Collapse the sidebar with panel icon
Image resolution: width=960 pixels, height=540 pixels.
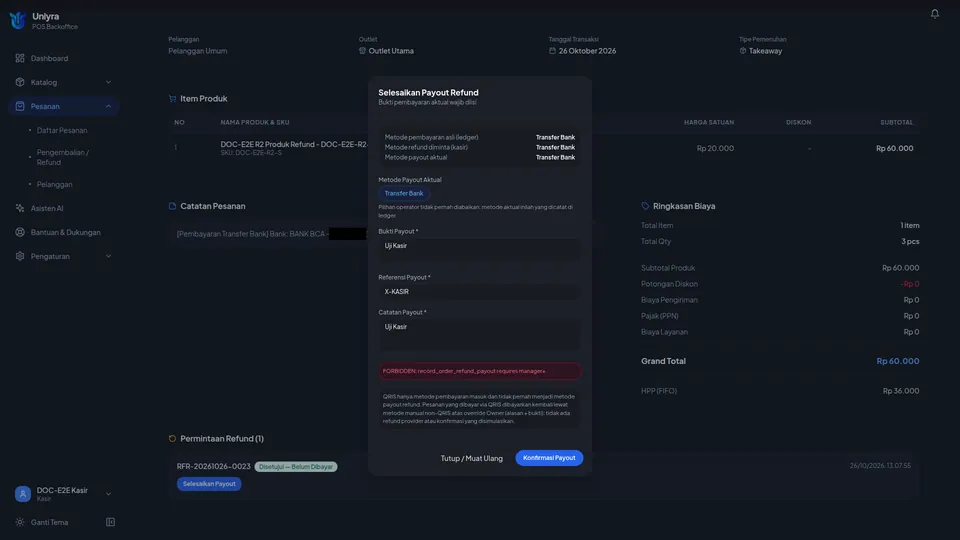[110, 522]
